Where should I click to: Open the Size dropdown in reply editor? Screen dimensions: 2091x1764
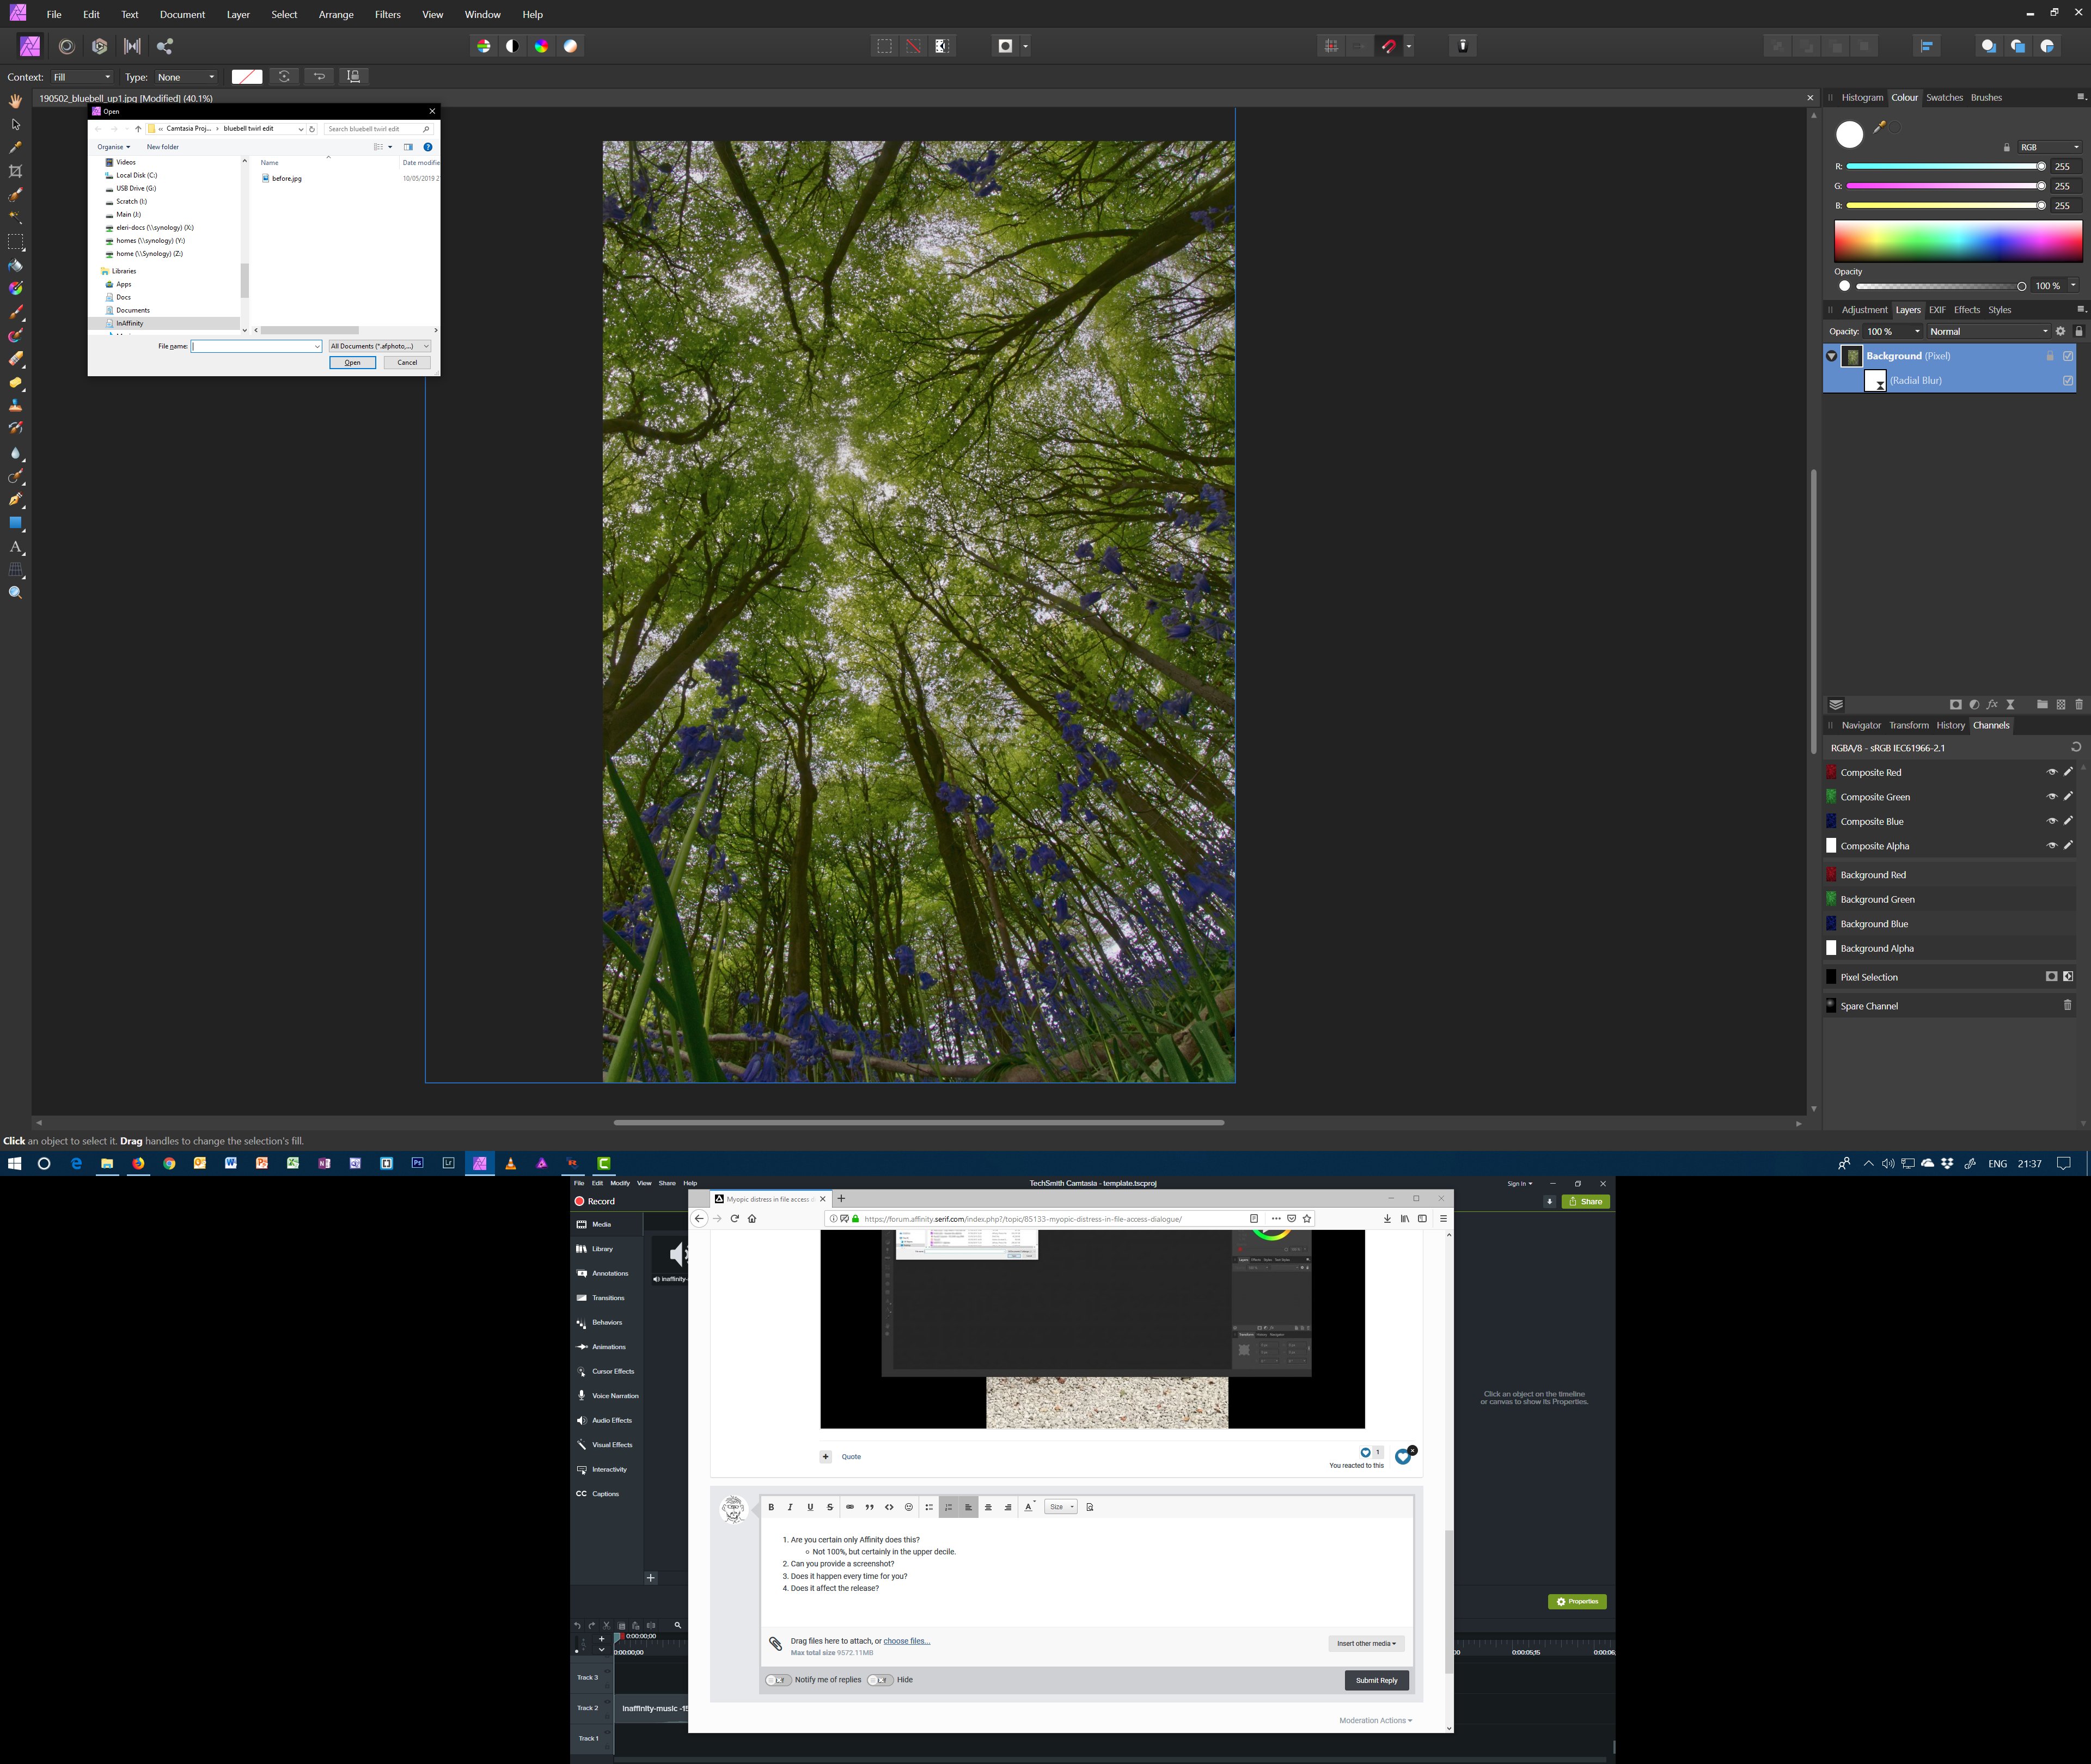click(1061, 1507)
